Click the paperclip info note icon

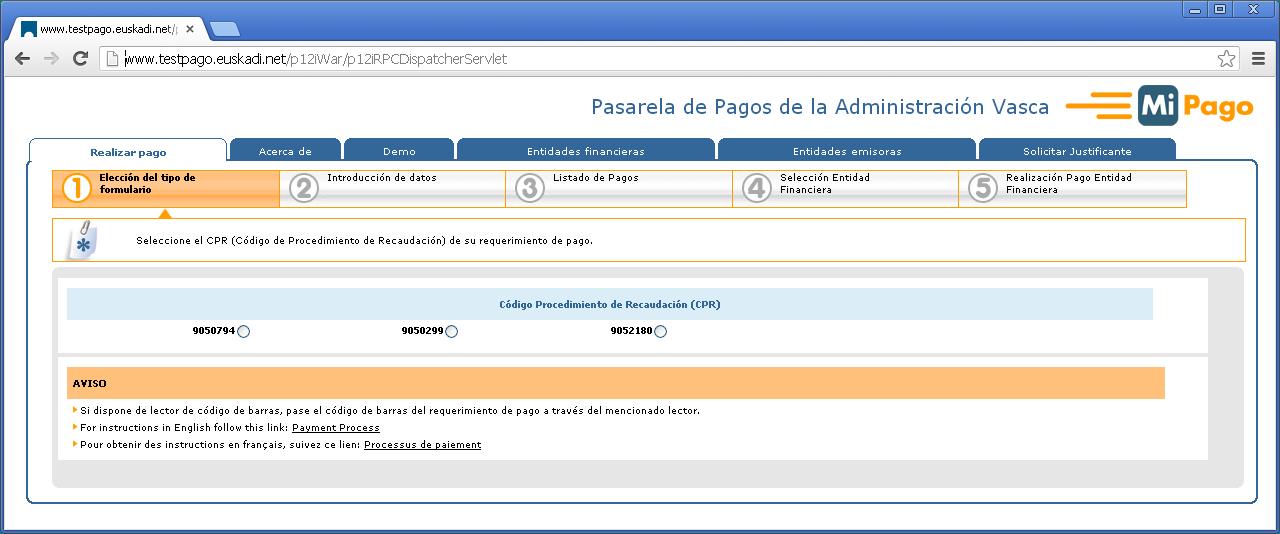click(x=81, y=241)
